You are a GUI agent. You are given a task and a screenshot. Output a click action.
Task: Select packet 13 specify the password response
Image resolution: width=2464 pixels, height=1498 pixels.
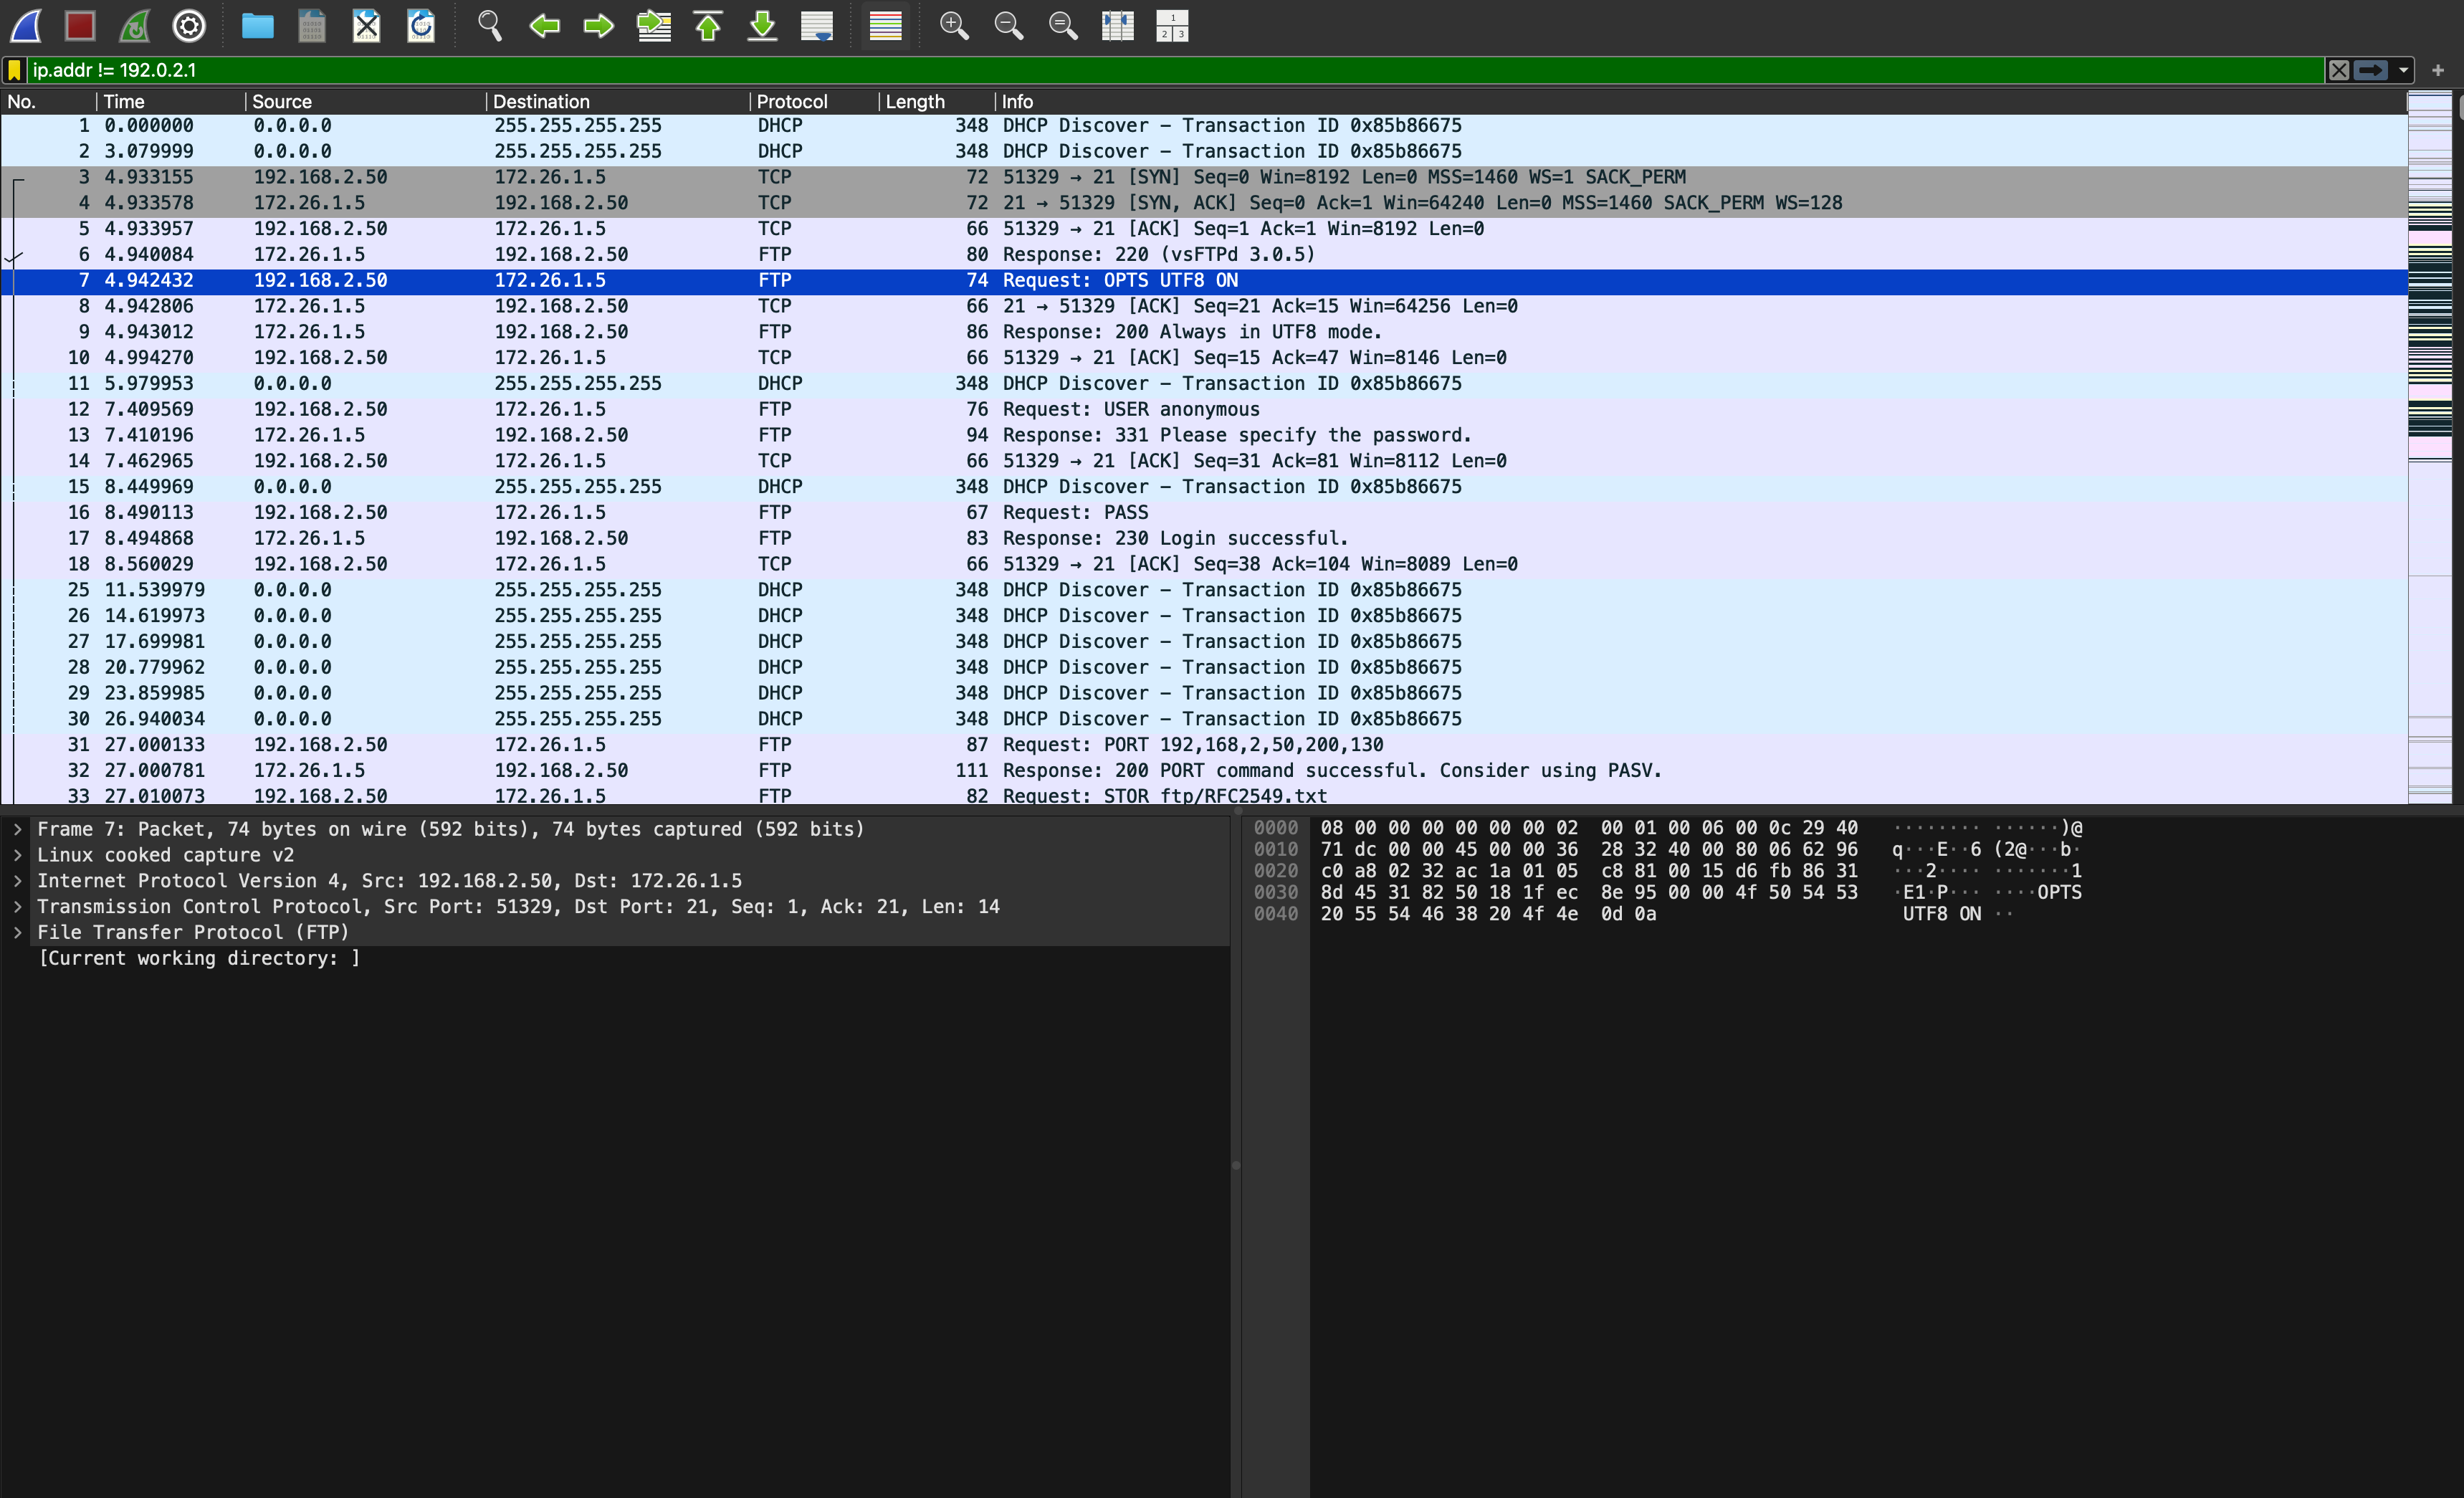(x=1204, y=435)
